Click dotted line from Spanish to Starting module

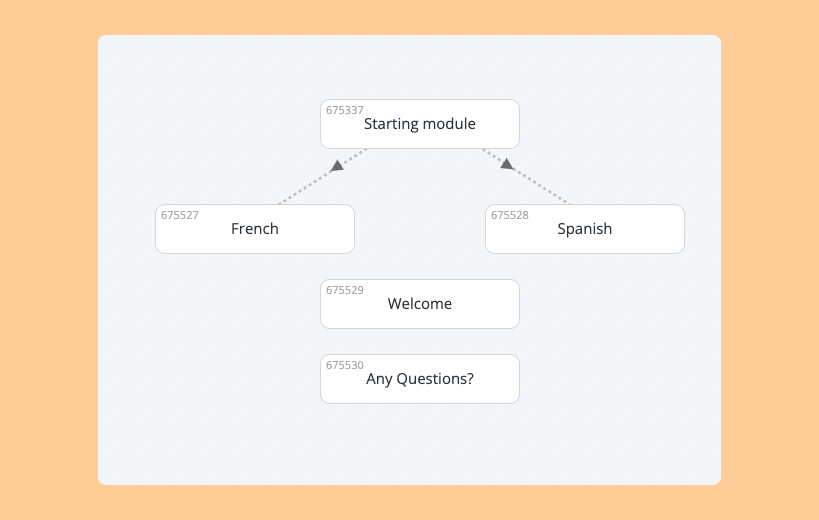point(541,185)
